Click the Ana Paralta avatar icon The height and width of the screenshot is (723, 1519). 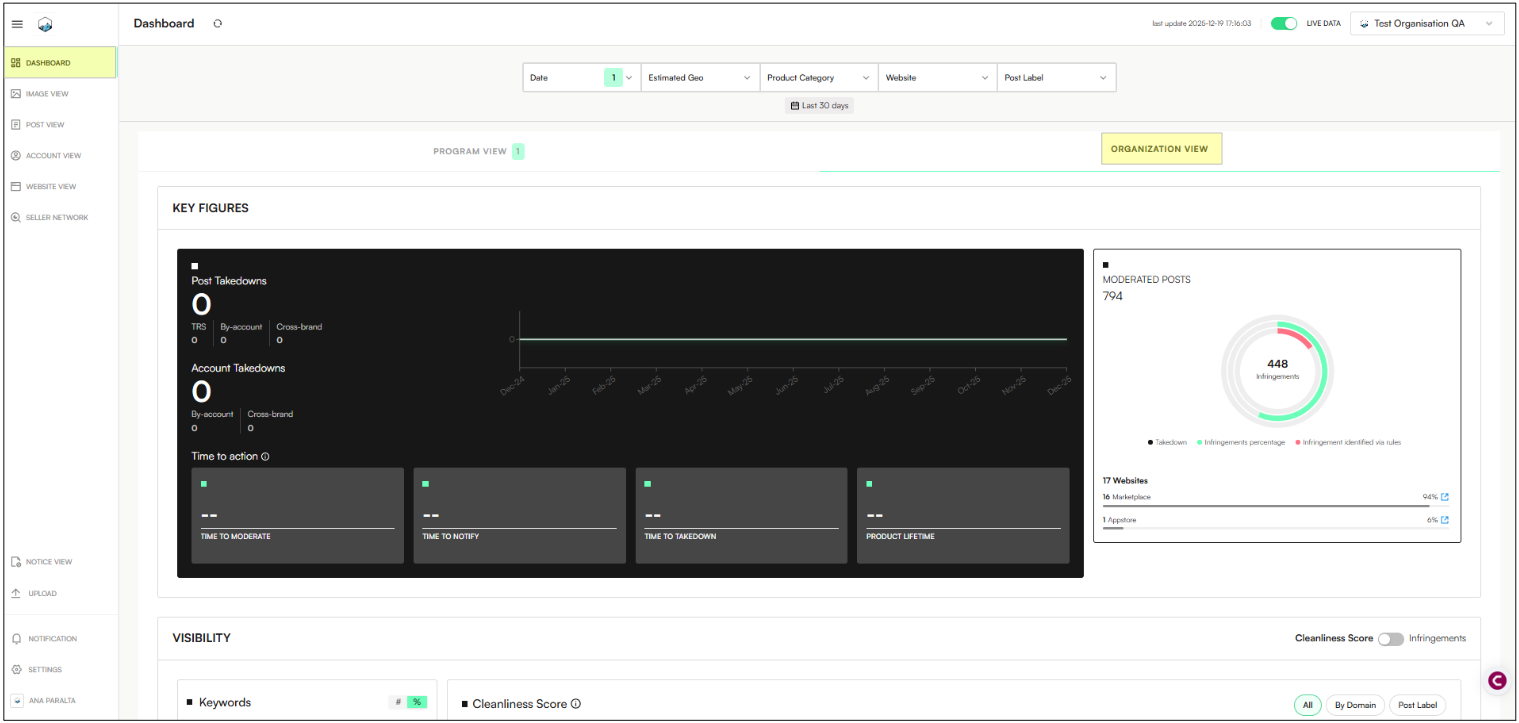point(17,701)
